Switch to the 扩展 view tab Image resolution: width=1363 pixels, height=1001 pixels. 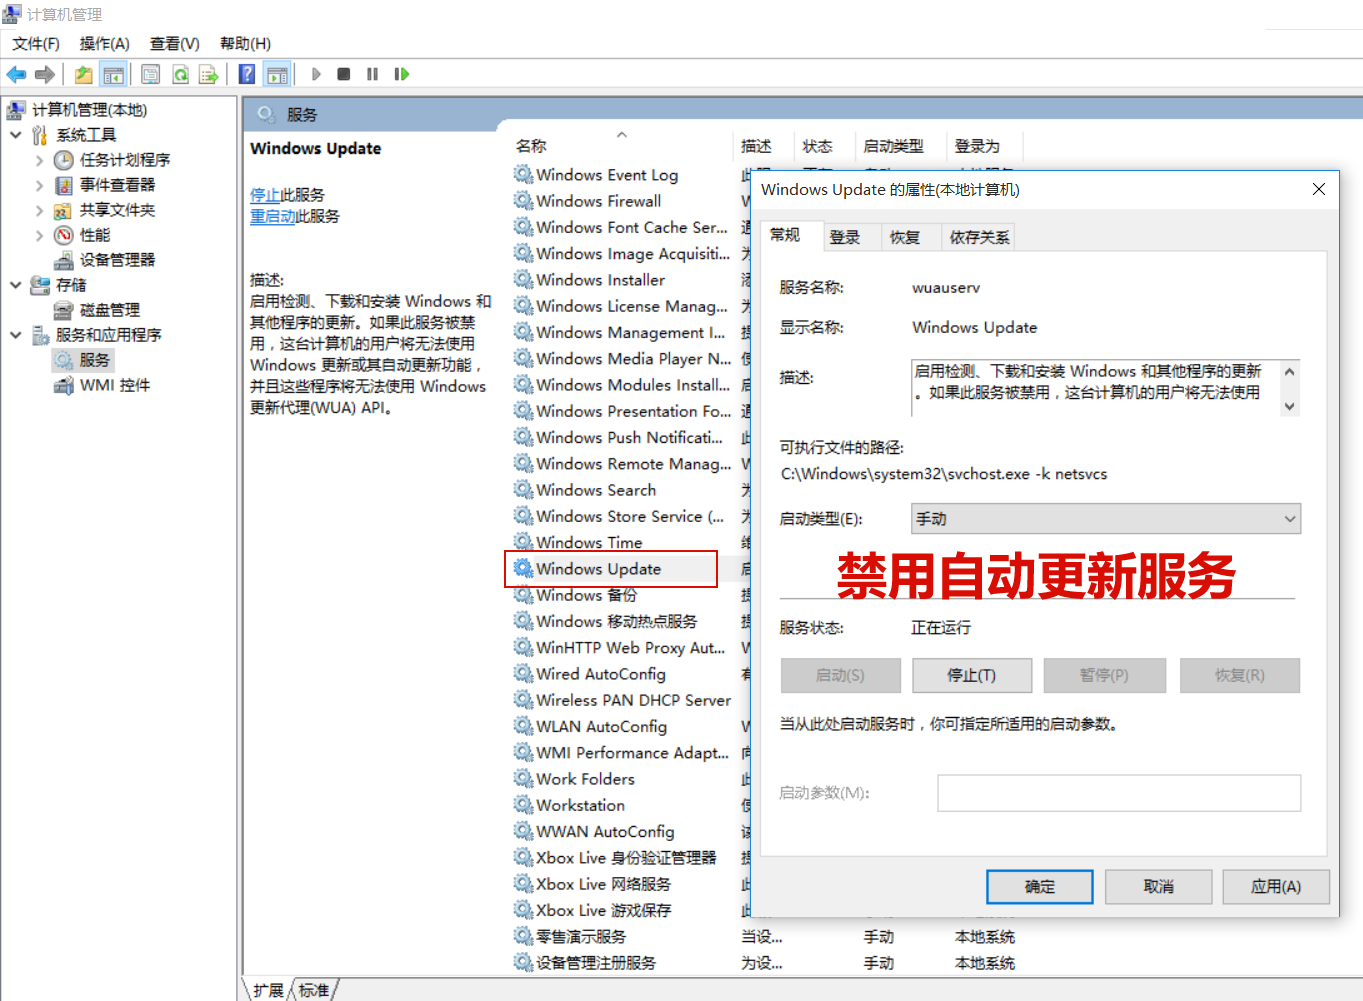(268, 990)
